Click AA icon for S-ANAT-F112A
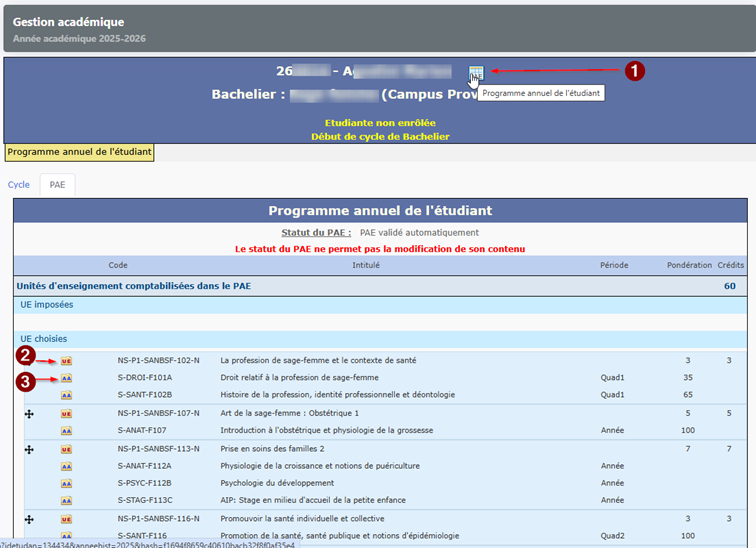 67,466
